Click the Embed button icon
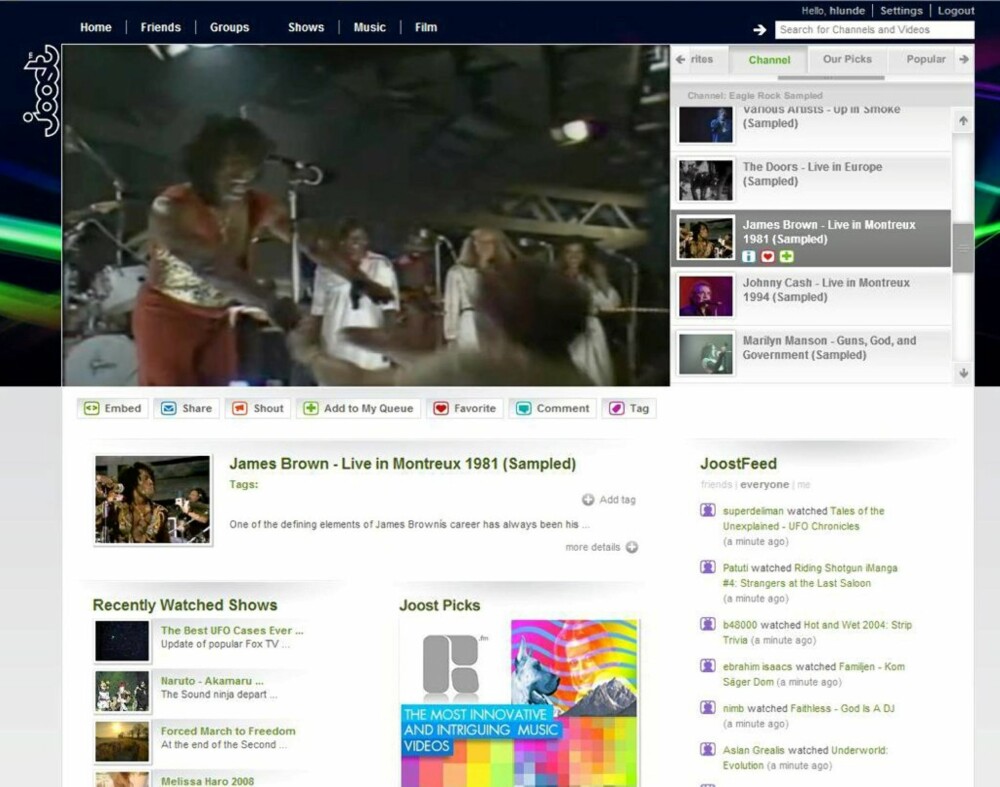Viewport: 1000px width, 787px height. pos(92,408)
